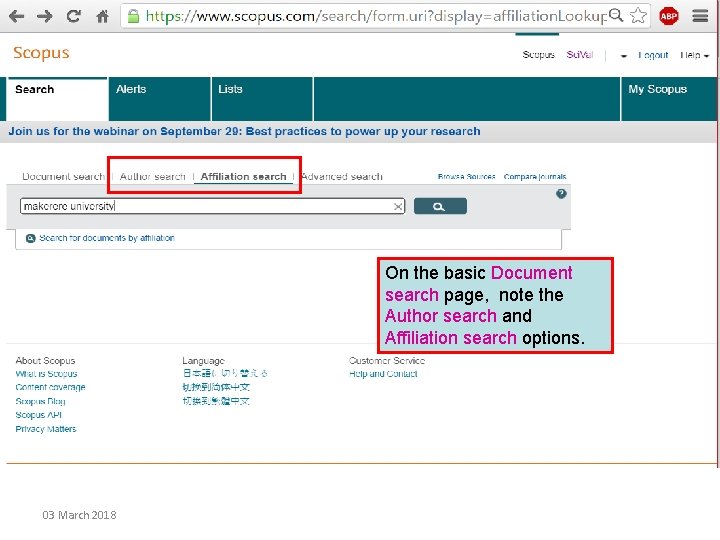Switch to Document search
This screenshot has height=540, width=720.
63,177
